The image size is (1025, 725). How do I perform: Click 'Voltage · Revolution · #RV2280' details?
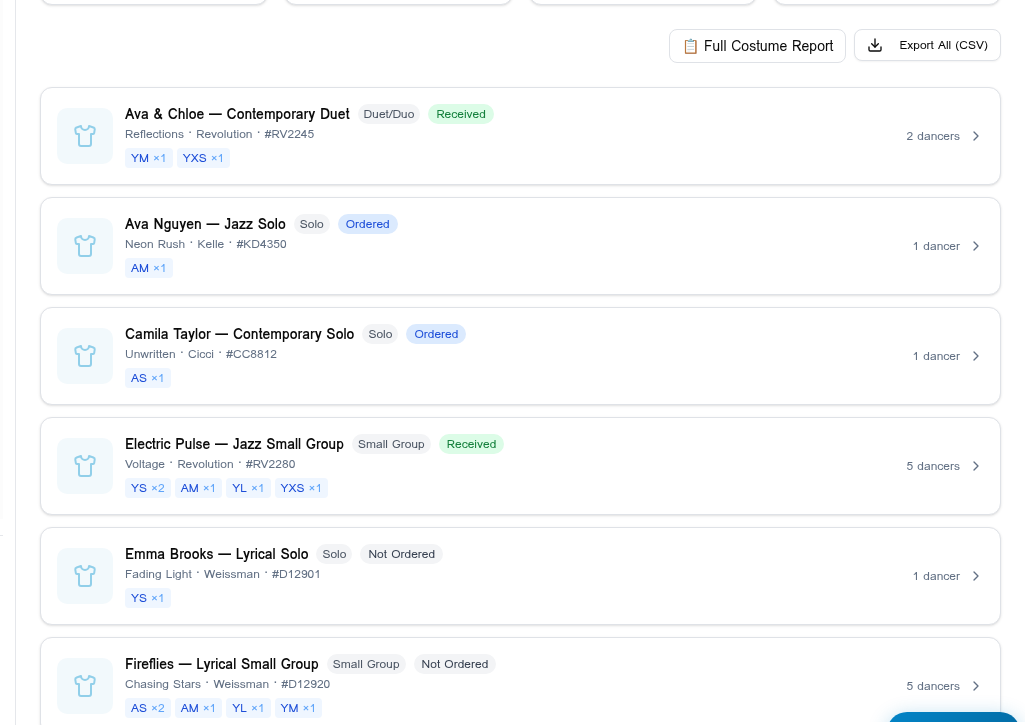pyautogui.click(x=210, y=464)
